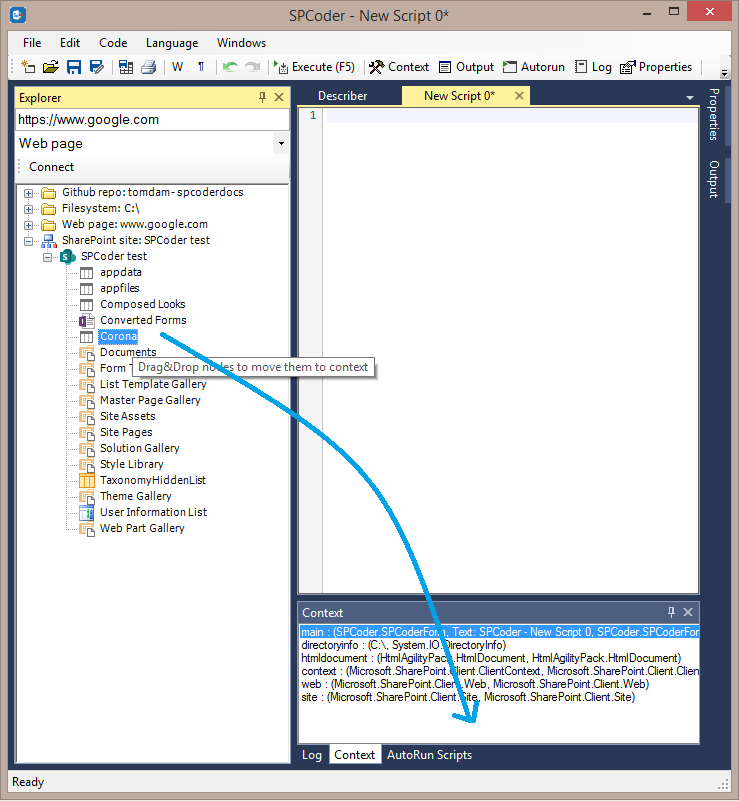
Task: Open the toolbar overflow arrow
Action: pyautogui.click(x=724, y=73)
